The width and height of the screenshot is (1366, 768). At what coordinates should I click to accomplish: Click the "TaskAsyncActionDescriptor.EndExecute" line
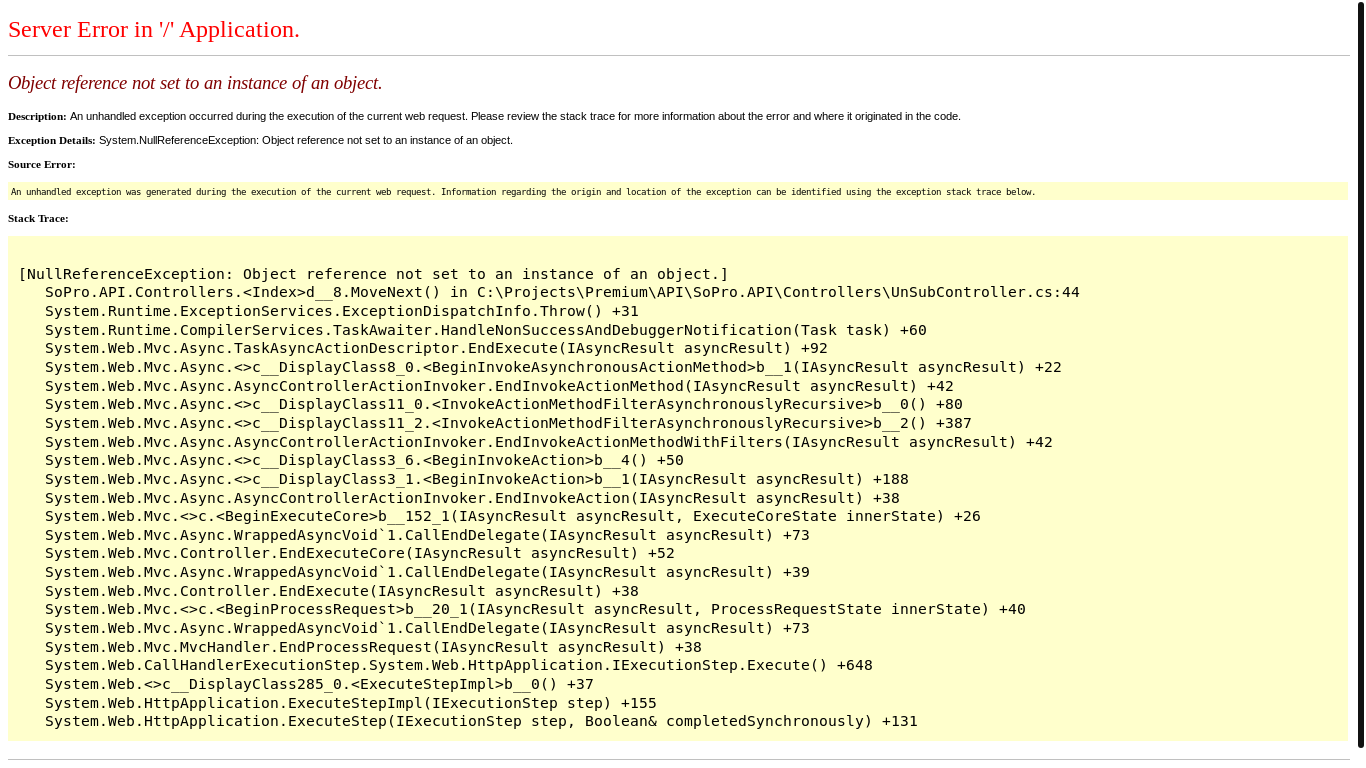point(436,348)
